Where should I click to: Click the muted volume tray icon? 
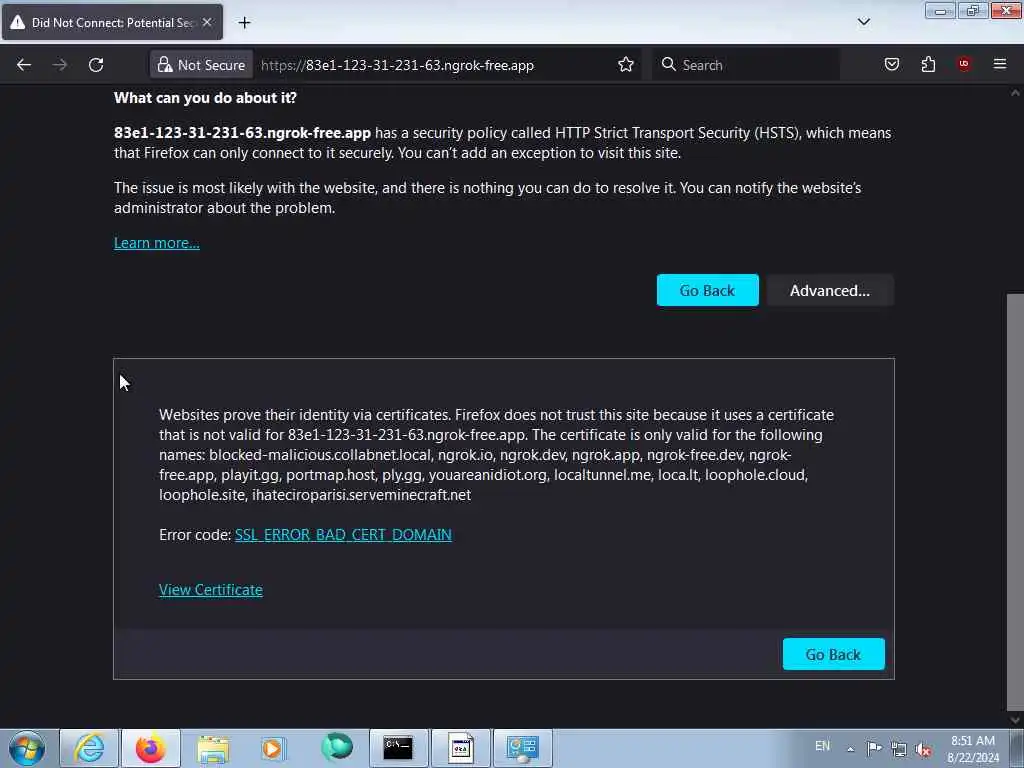coord(923,749)
